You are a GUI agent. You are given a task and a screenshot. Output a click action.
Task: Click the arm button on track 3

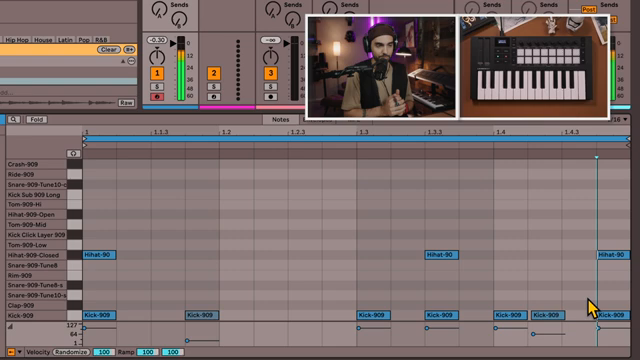tap(270, 97)
